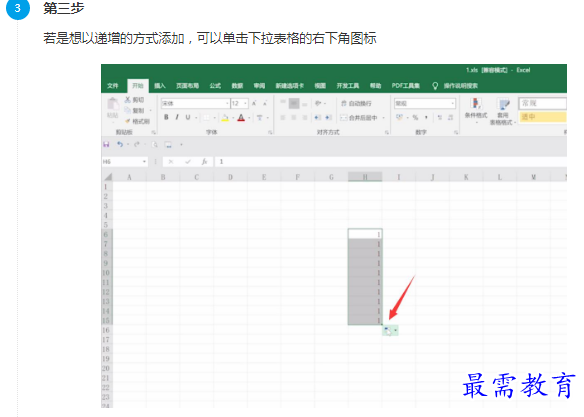Image resolution: width=584 pixels, height=417 pixels.
Task: Click the Name Box showing H6
Action: [125, 162]
